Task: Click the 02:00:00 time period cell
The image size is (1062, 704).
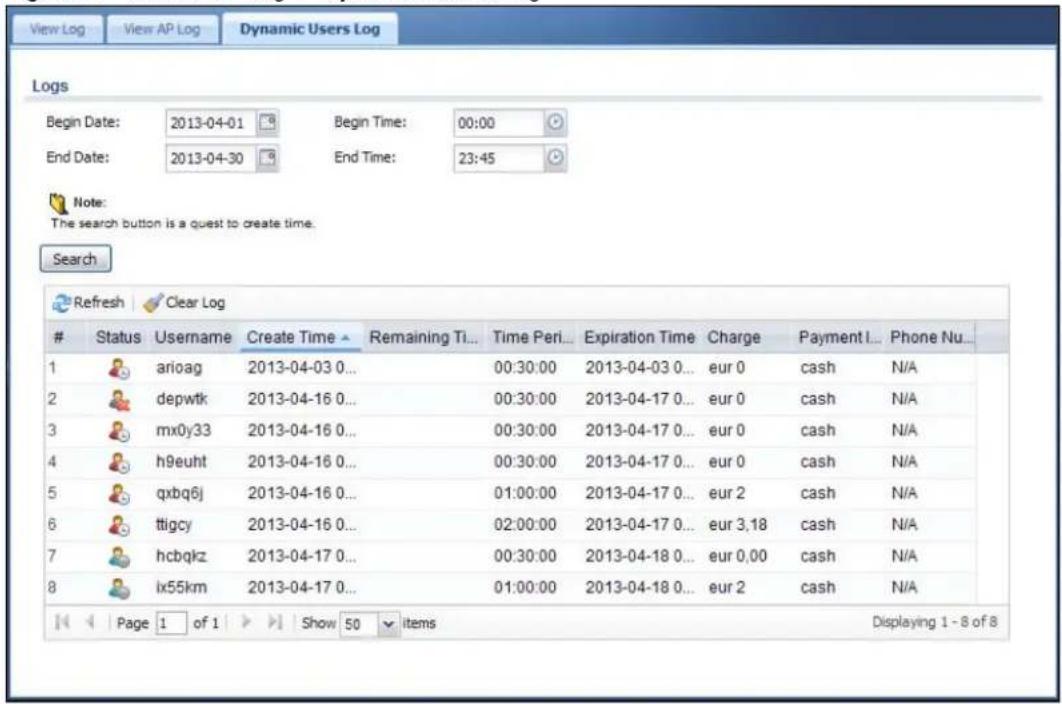Action: pyautogui.click(x=525, y=524)
